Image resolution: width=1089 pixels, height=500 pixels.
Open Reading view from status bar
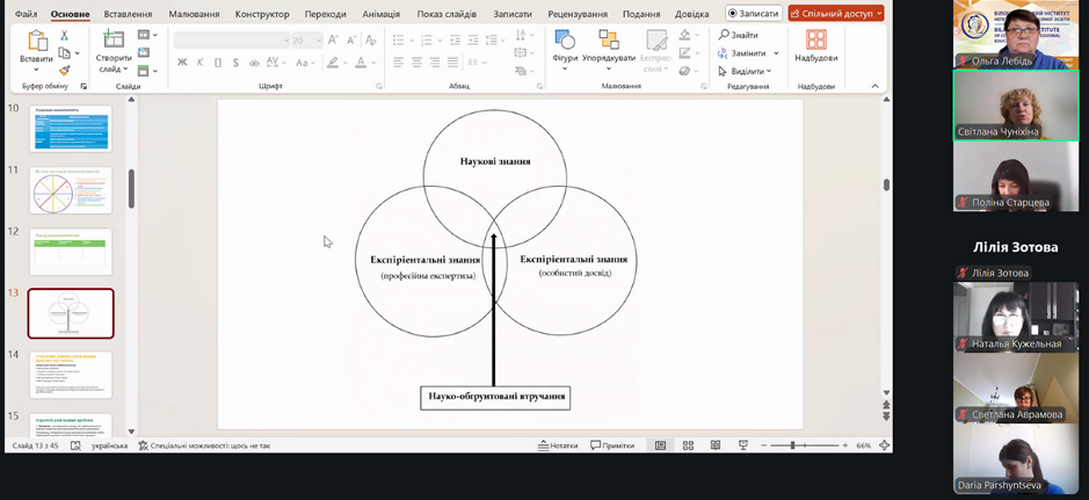click(x=714, y=445)
